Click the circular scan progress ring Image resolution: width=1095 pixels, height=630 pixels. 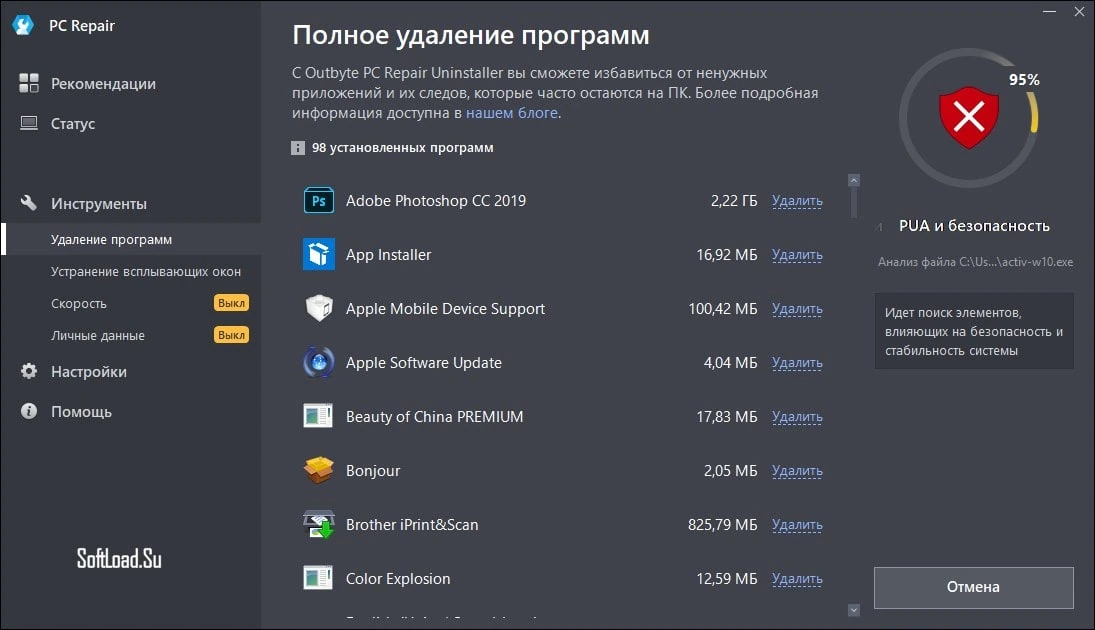point(968,117)
